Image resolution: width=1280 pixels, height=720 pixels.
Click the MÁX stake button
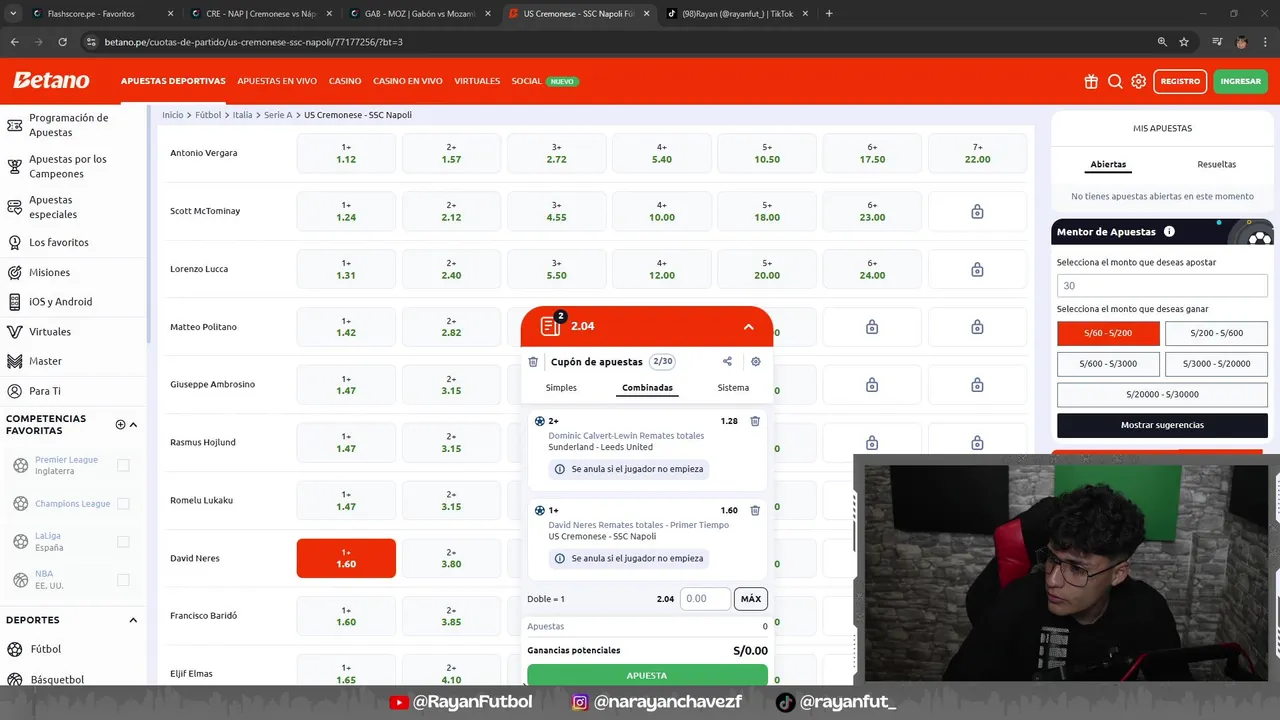pos(751,599)
